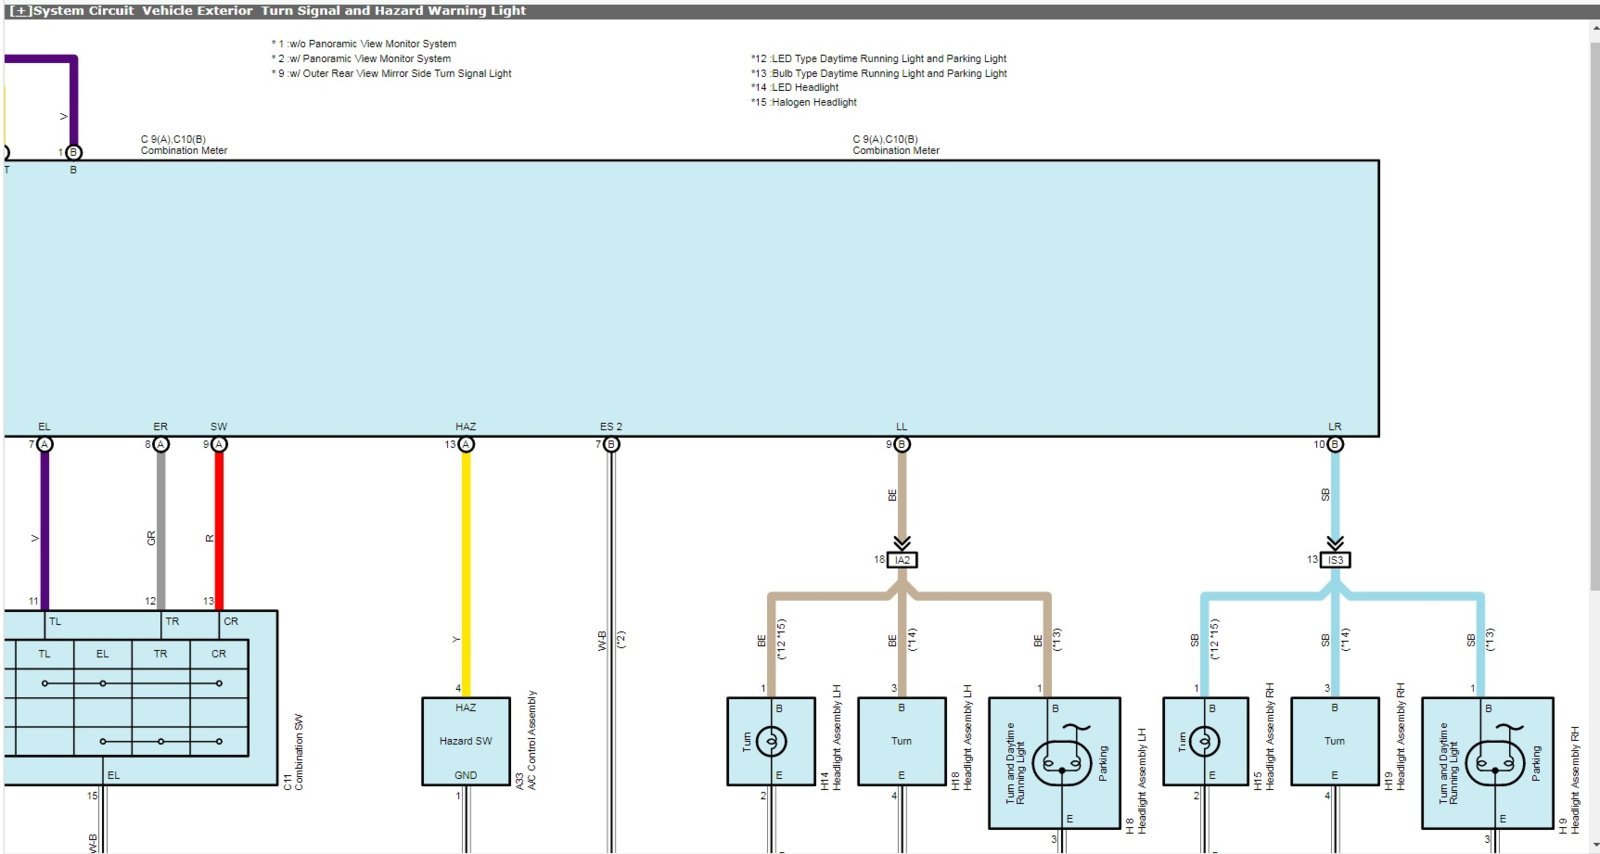Click the large Combination Meter block
1600x854 pixels.
(x=691, y=298)
